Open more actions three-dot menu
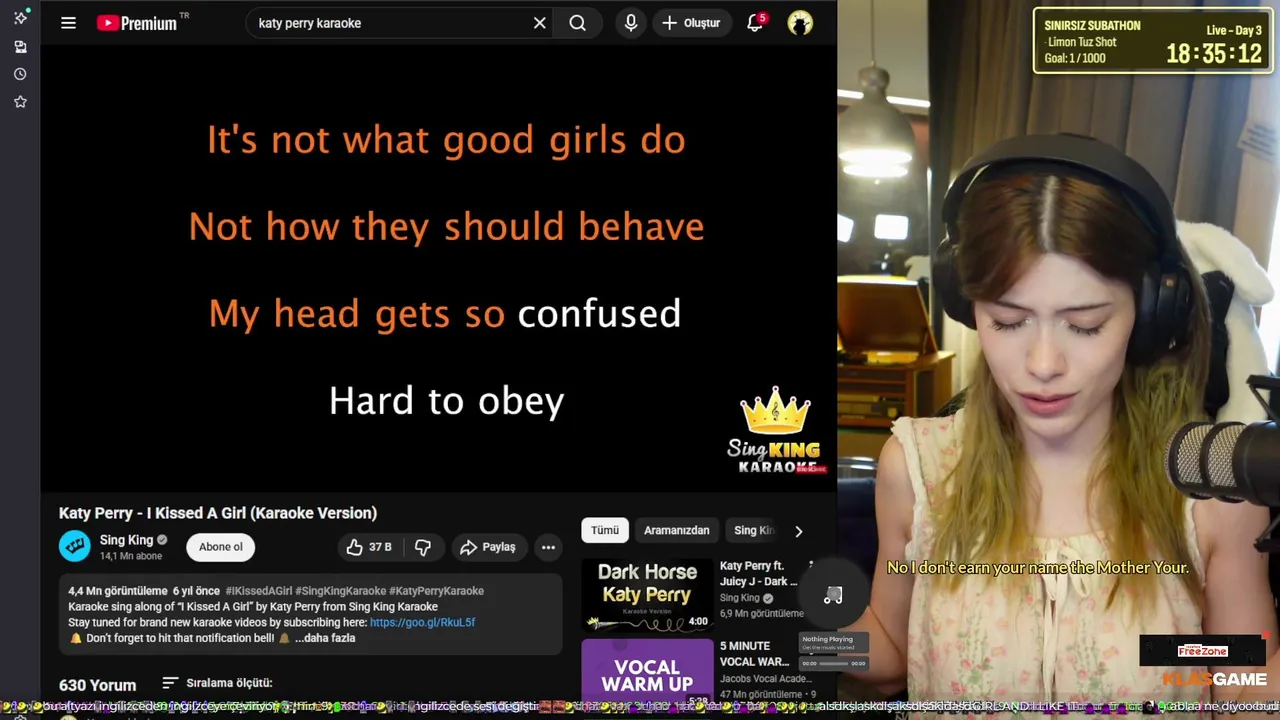The width and height of the screenshot is (1280, 720). coord(548,547)
